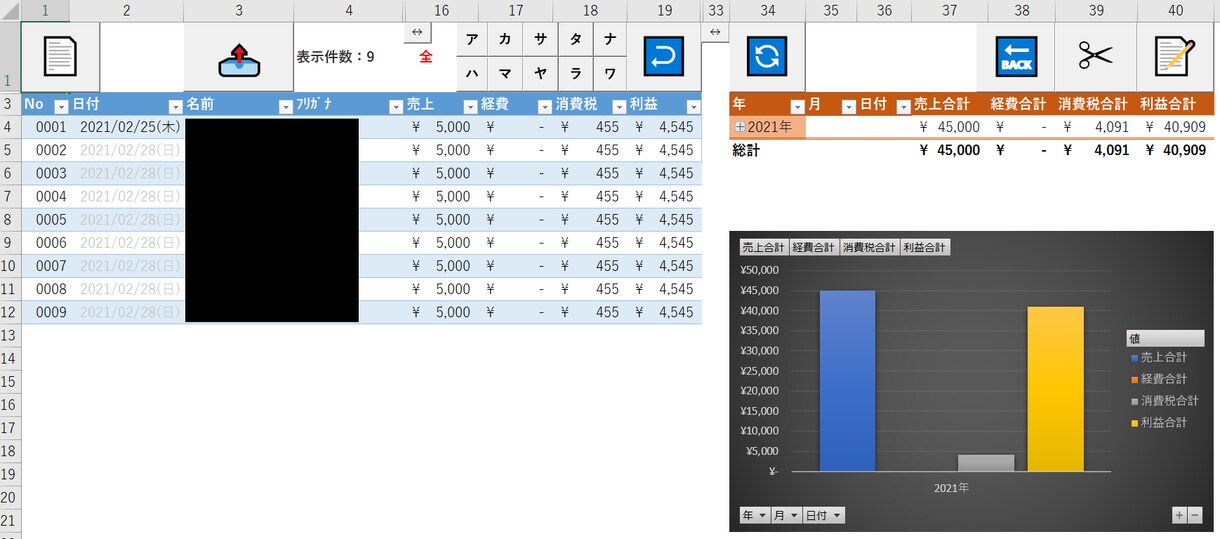Image resolution: width=1220 pixels, height=539 pixels.
Task: Click the 値 legend title in chart
Action: pyautogui.click(x=1165, y=338)
